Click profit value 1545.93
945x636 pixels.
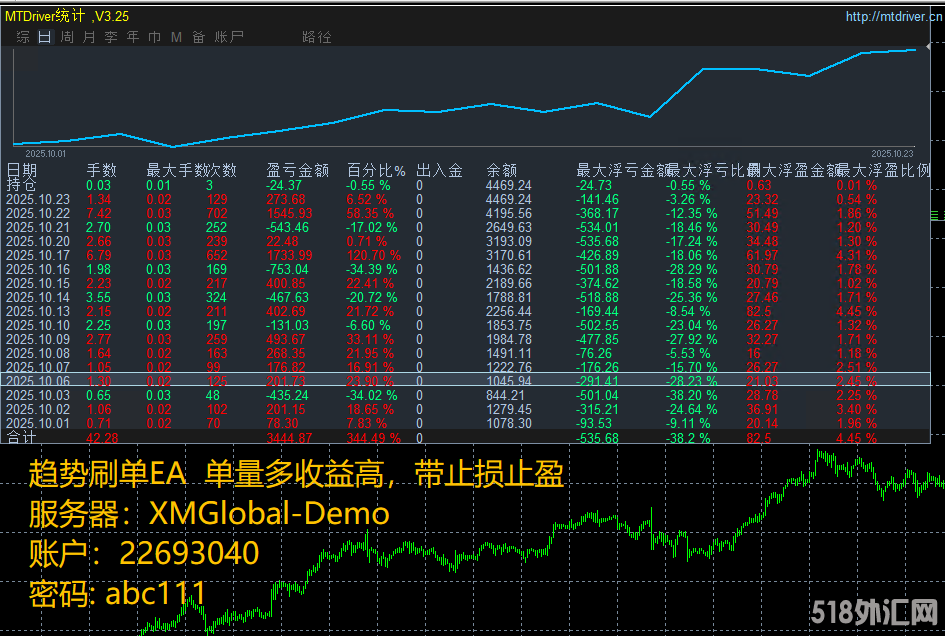coord(289,213)
